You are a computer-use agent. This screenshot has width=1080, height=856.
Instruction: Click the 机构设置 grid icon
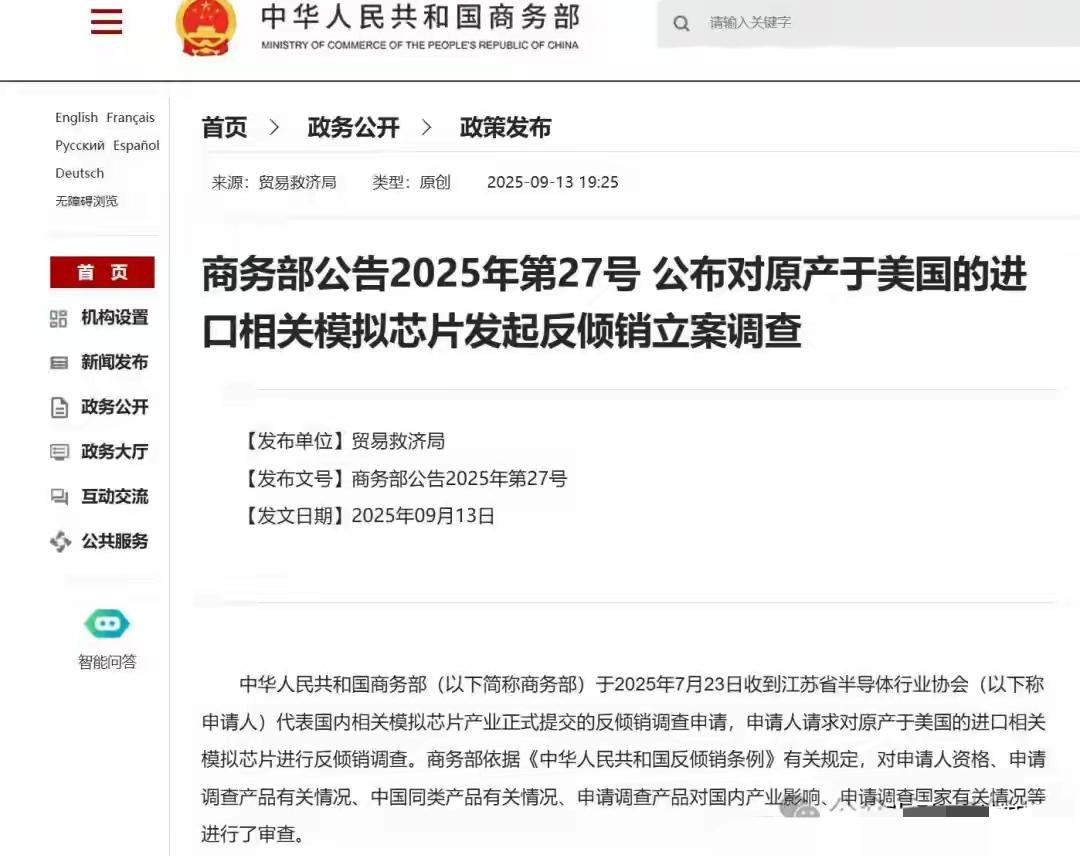pyautogui.click(x=59, y=318)
